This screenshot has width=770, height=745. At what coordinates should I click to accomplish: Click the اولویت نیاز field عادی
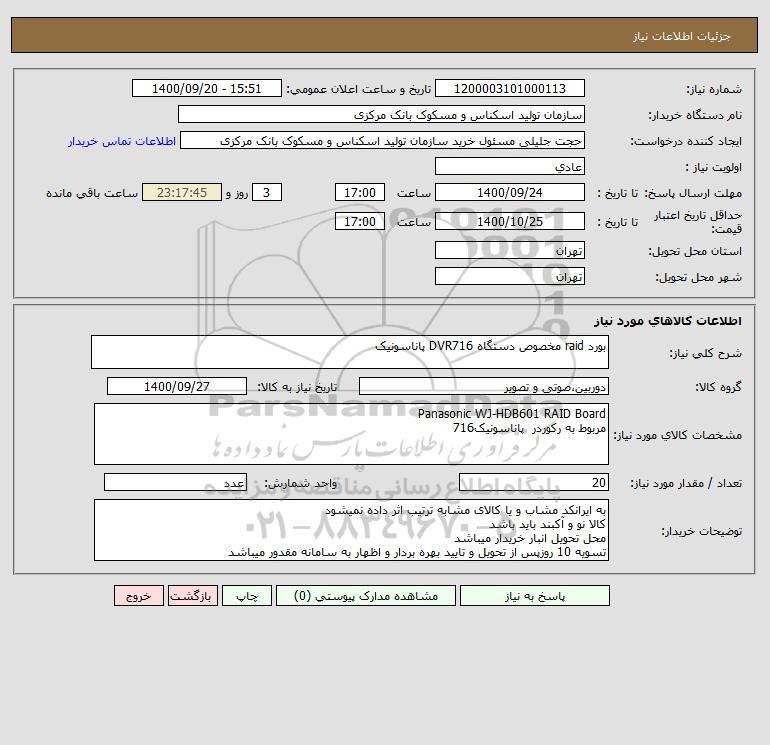510,166
